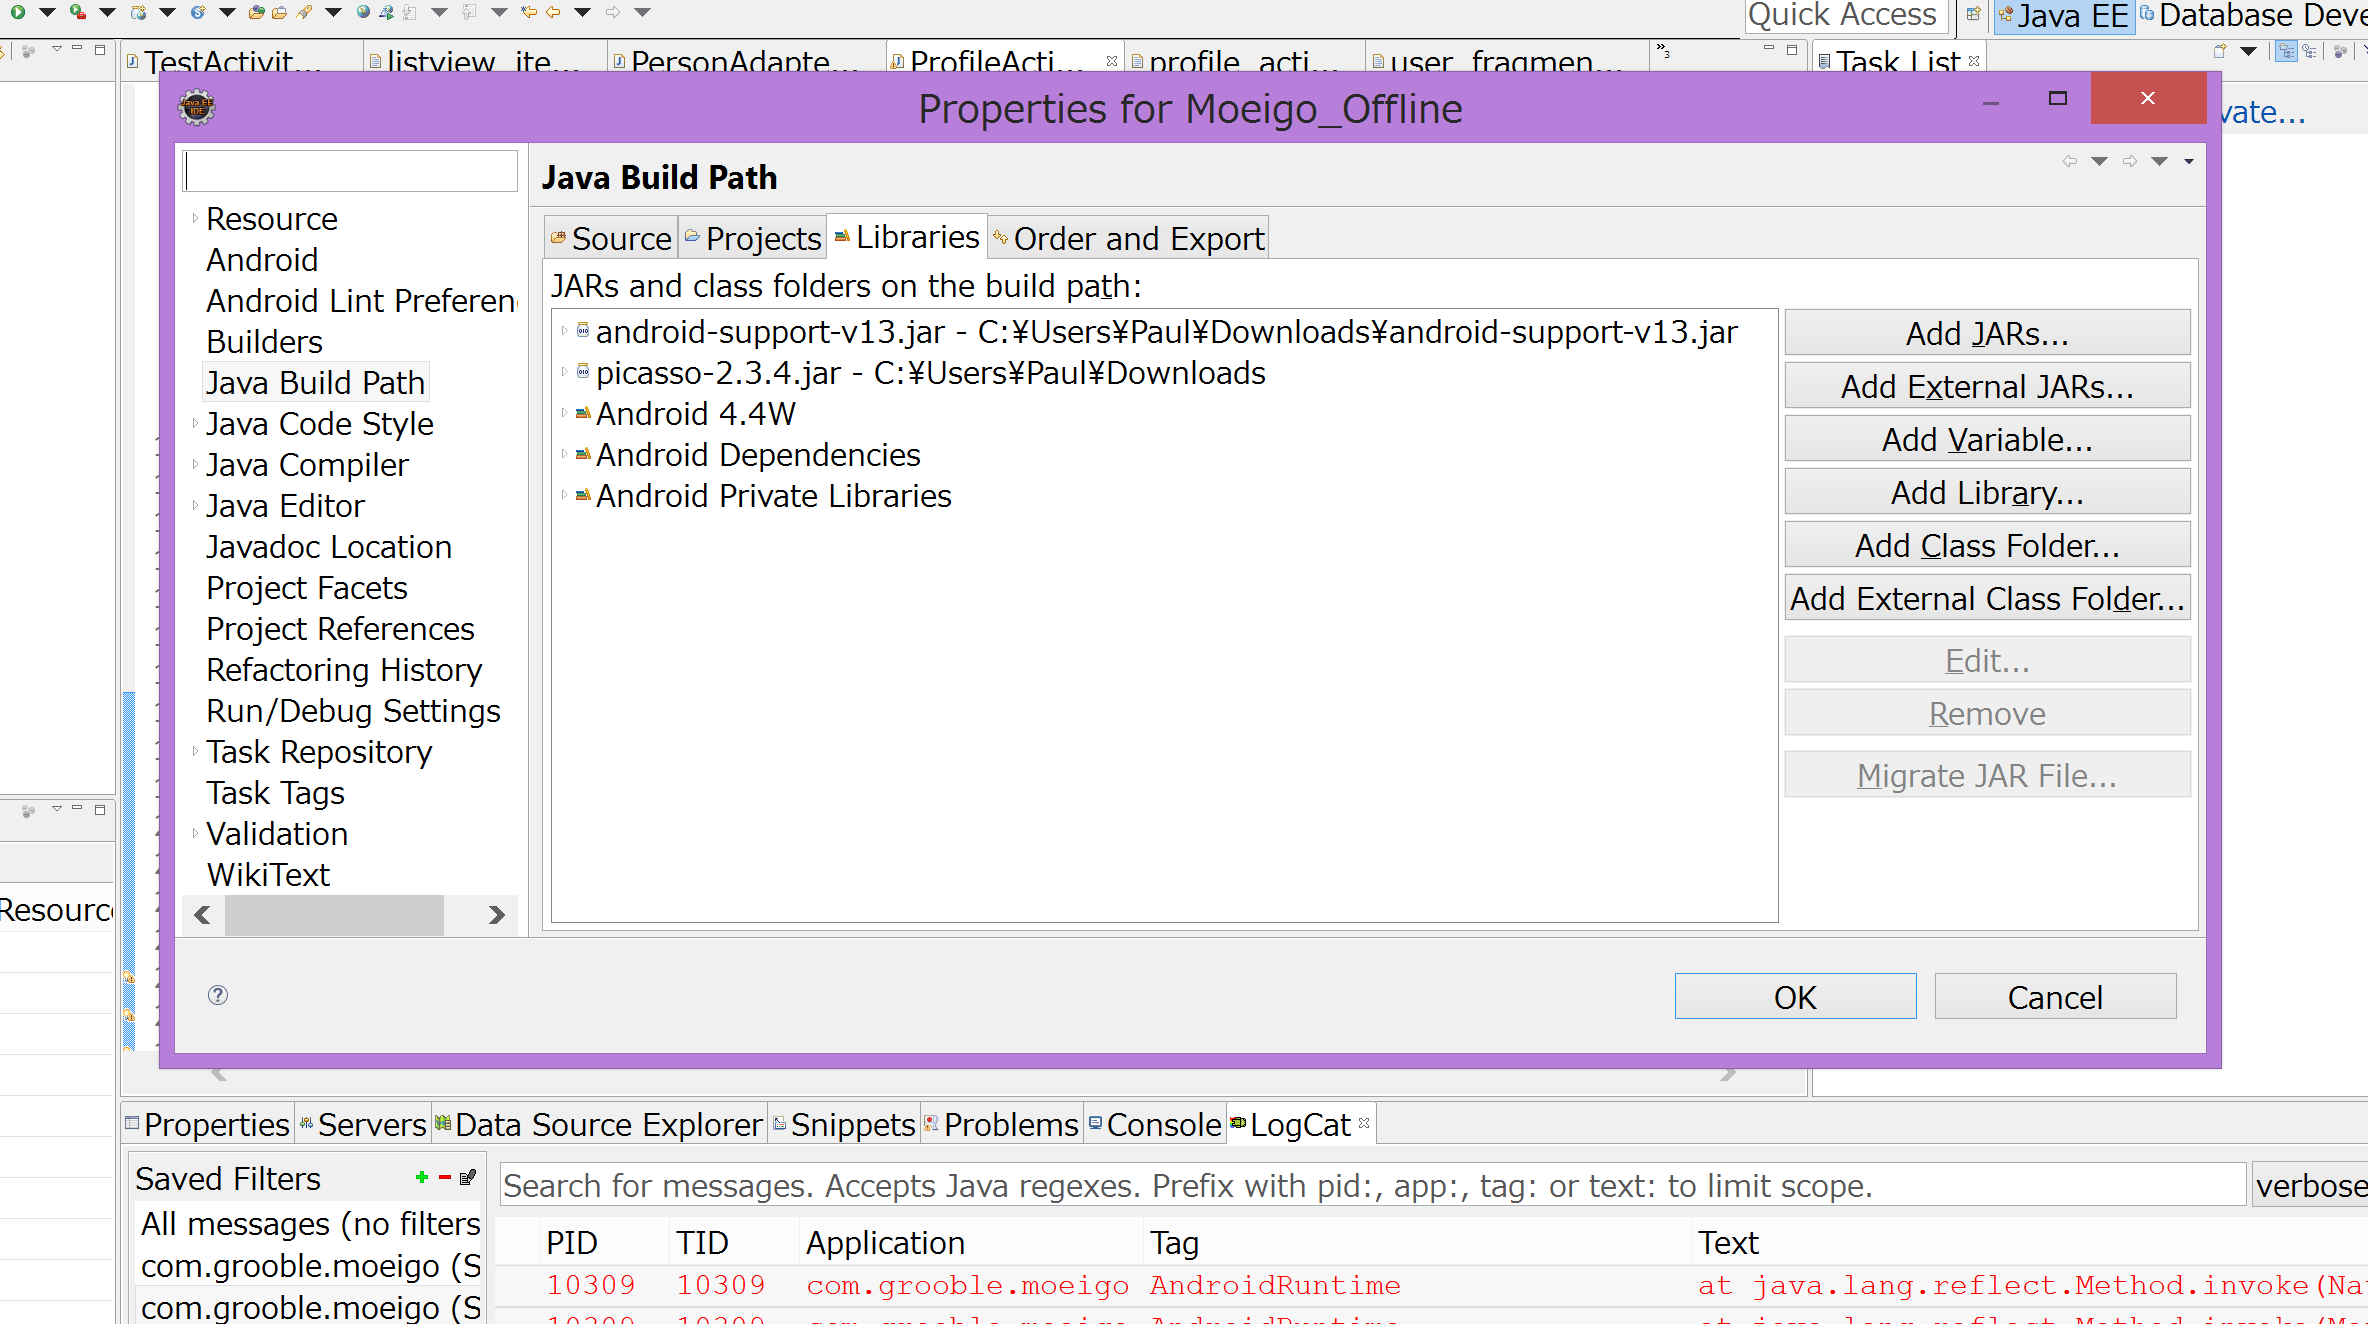
Task: Expand the Task Repository category
Action: [x=195, y=751]
